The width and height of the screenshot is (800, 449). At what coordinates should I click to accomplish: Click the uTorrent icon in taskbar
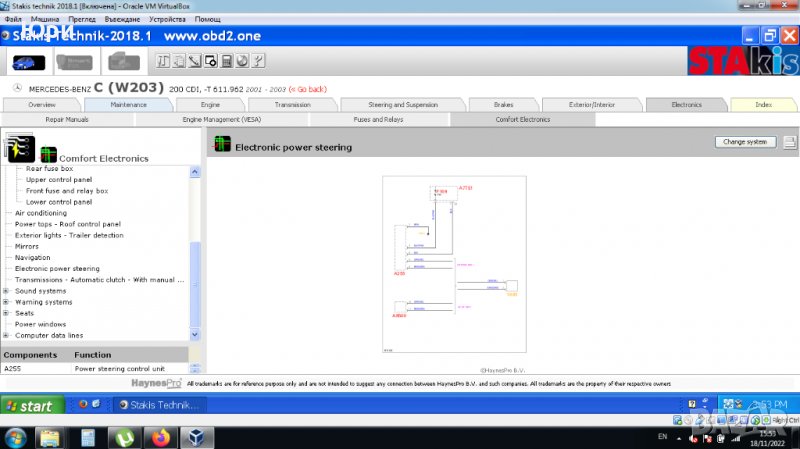[x=122, y=437]
